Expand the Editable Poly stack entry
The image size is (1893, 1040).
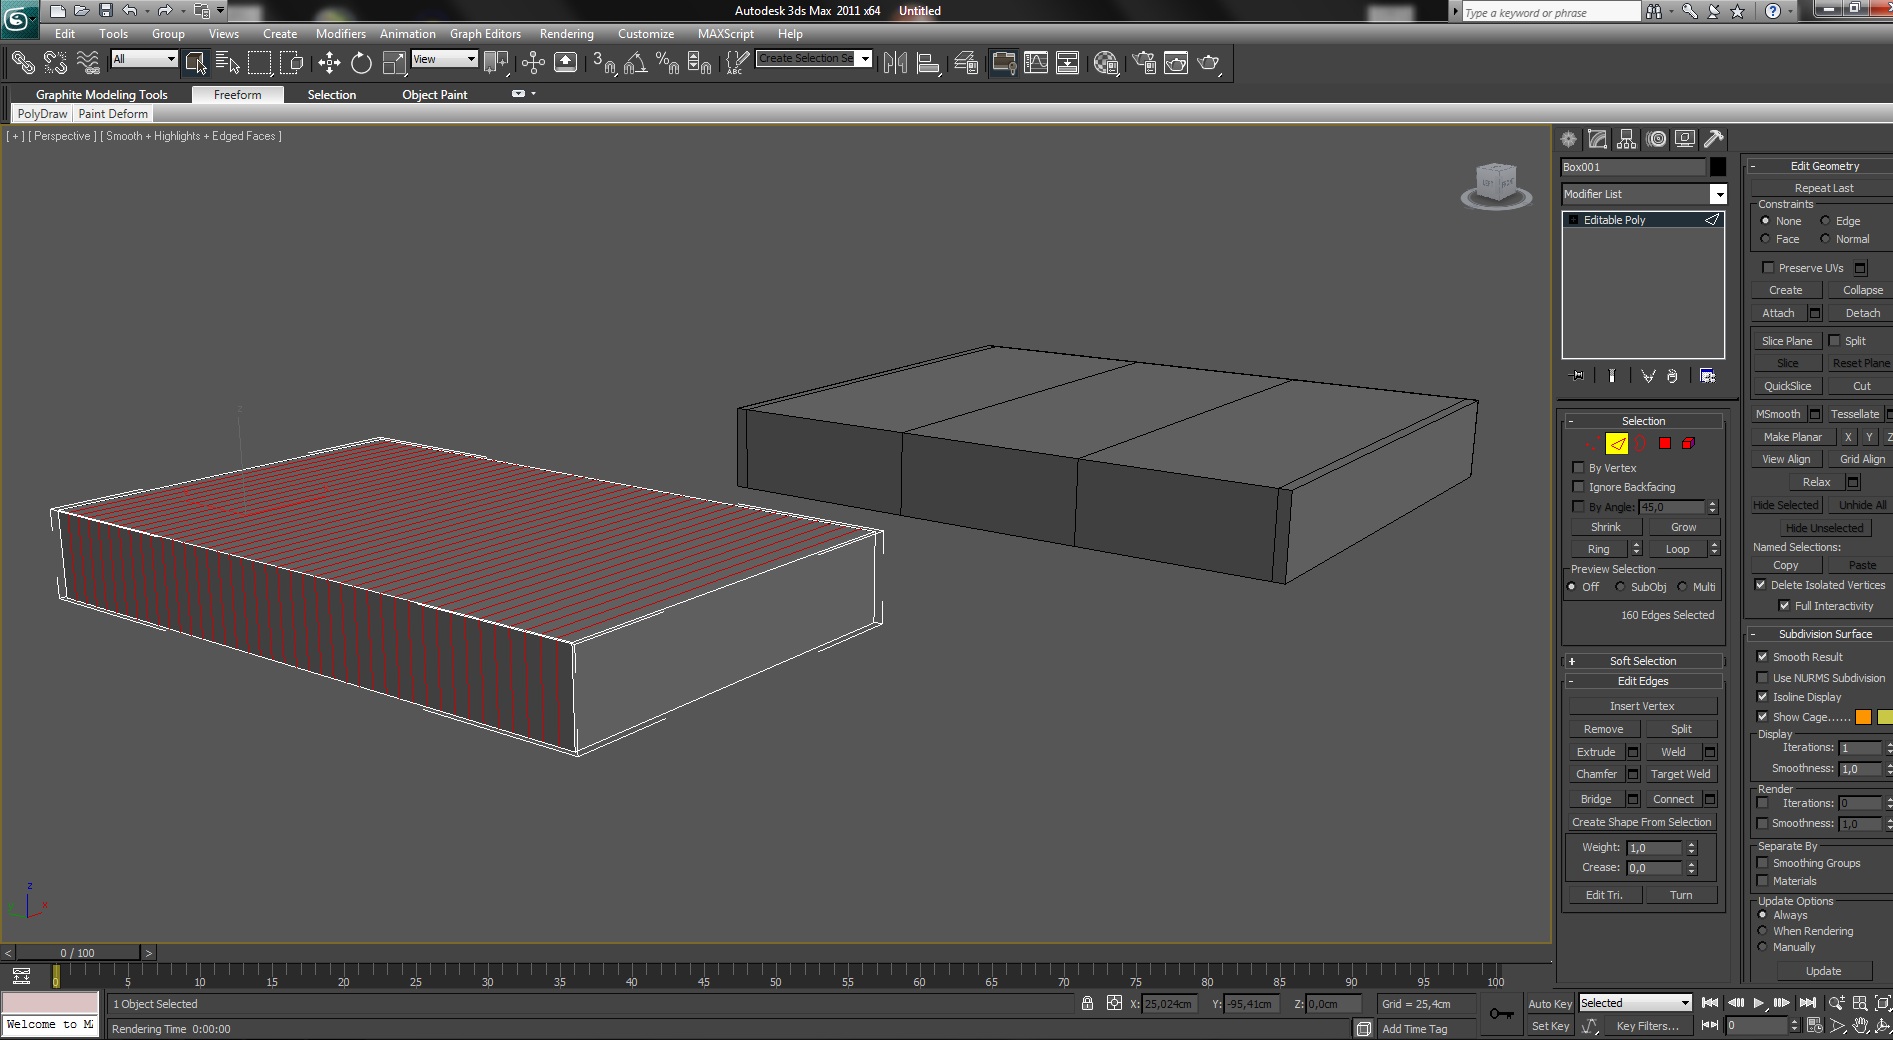(x=1573, y=220)
